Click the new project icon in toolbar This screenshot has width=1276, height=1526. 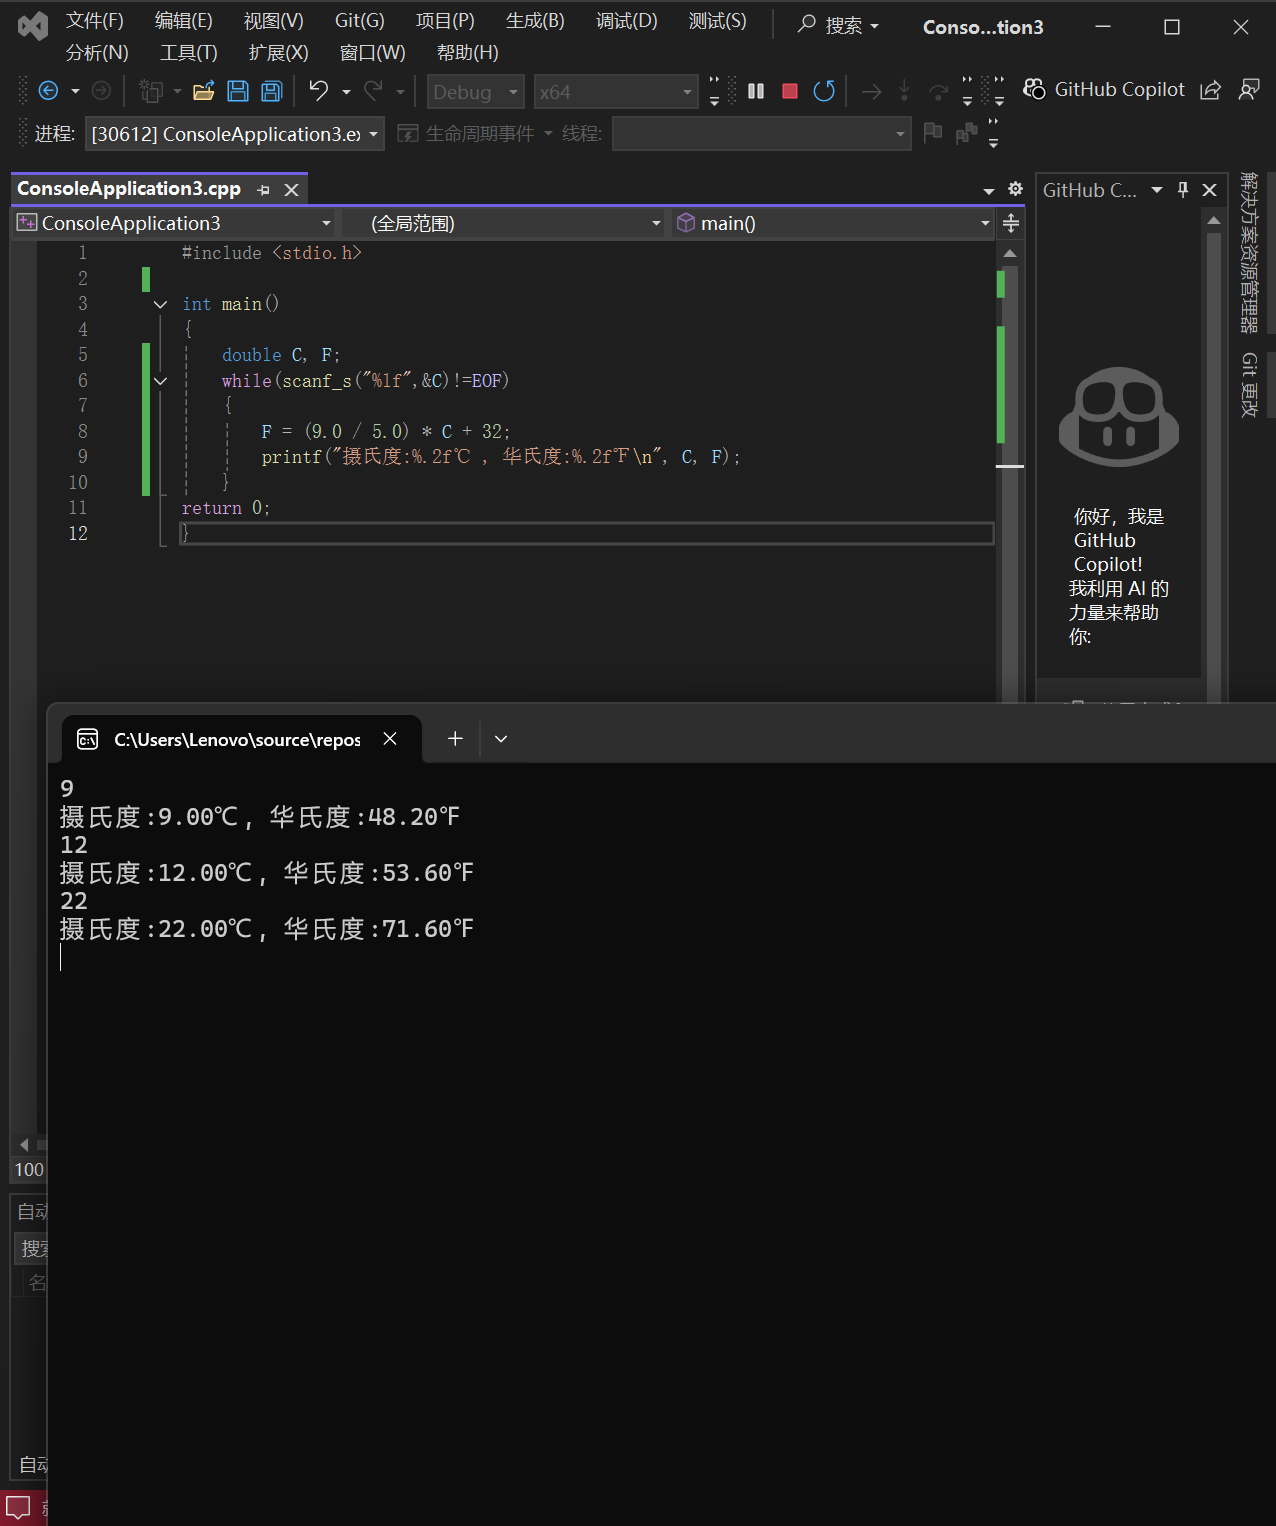point(151,91)
